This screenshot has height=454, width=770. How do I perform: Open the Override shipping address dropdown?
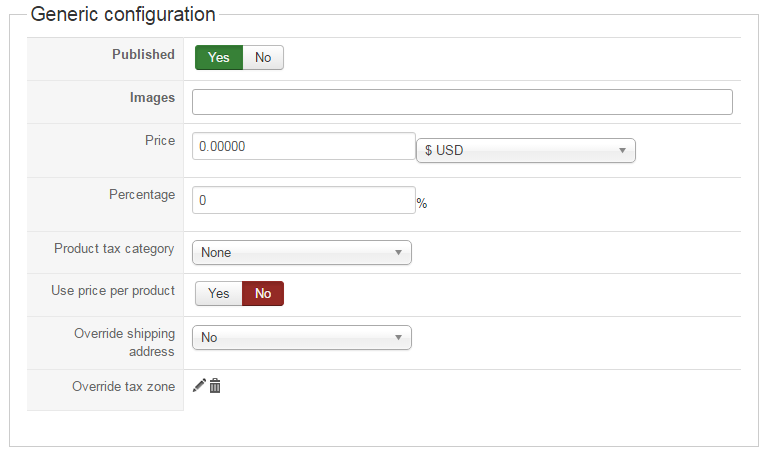(301, 338)
